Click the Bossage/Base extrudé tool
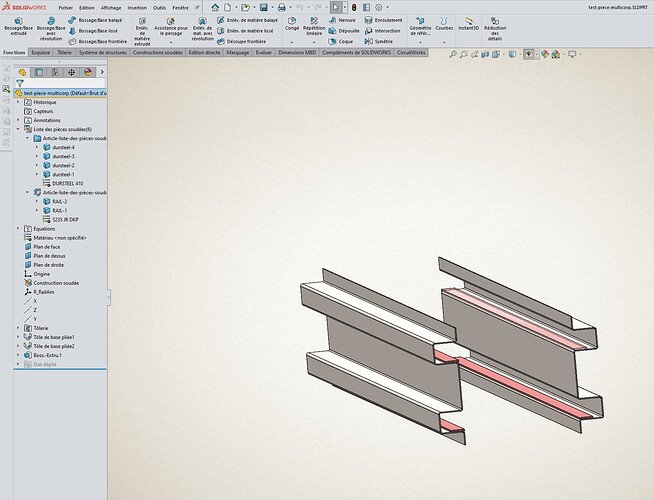 coord(19,26)
